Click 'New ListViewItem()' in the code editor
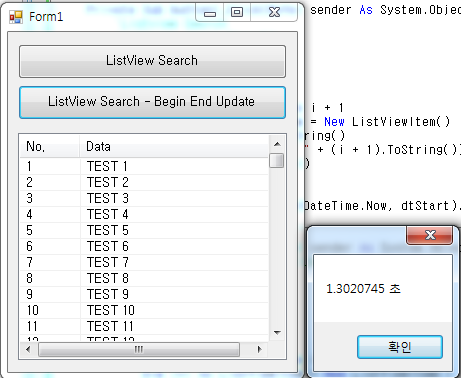Viewport: 461px width, 378px height. (x=387, y=122)
